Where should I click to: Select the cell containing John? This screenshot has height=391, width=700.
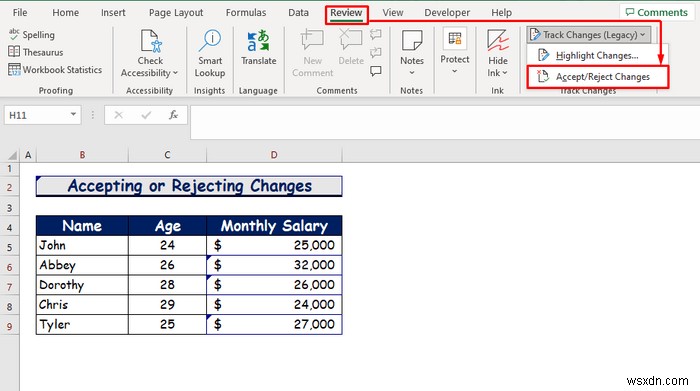click(82, 245)
